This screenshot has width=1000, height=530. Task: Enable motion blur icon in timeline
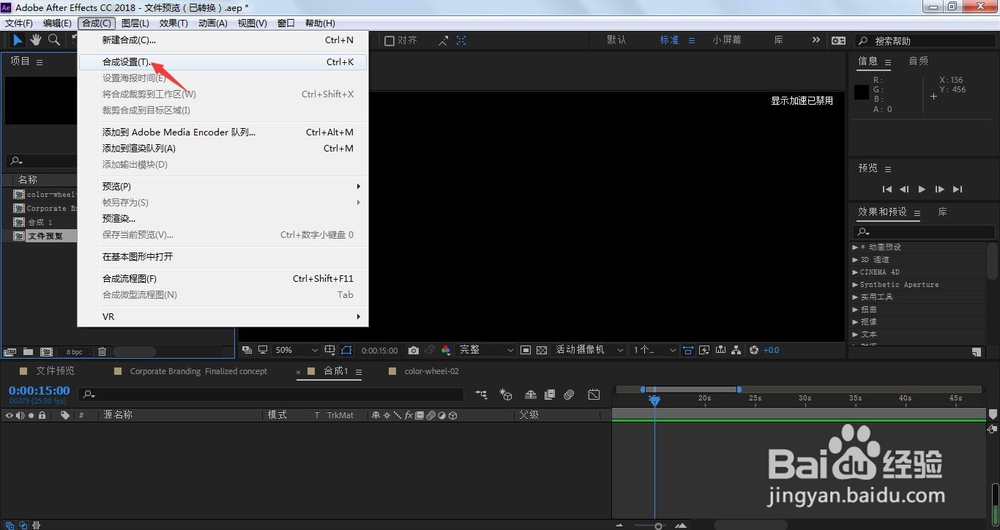click(x=569, y=395)
